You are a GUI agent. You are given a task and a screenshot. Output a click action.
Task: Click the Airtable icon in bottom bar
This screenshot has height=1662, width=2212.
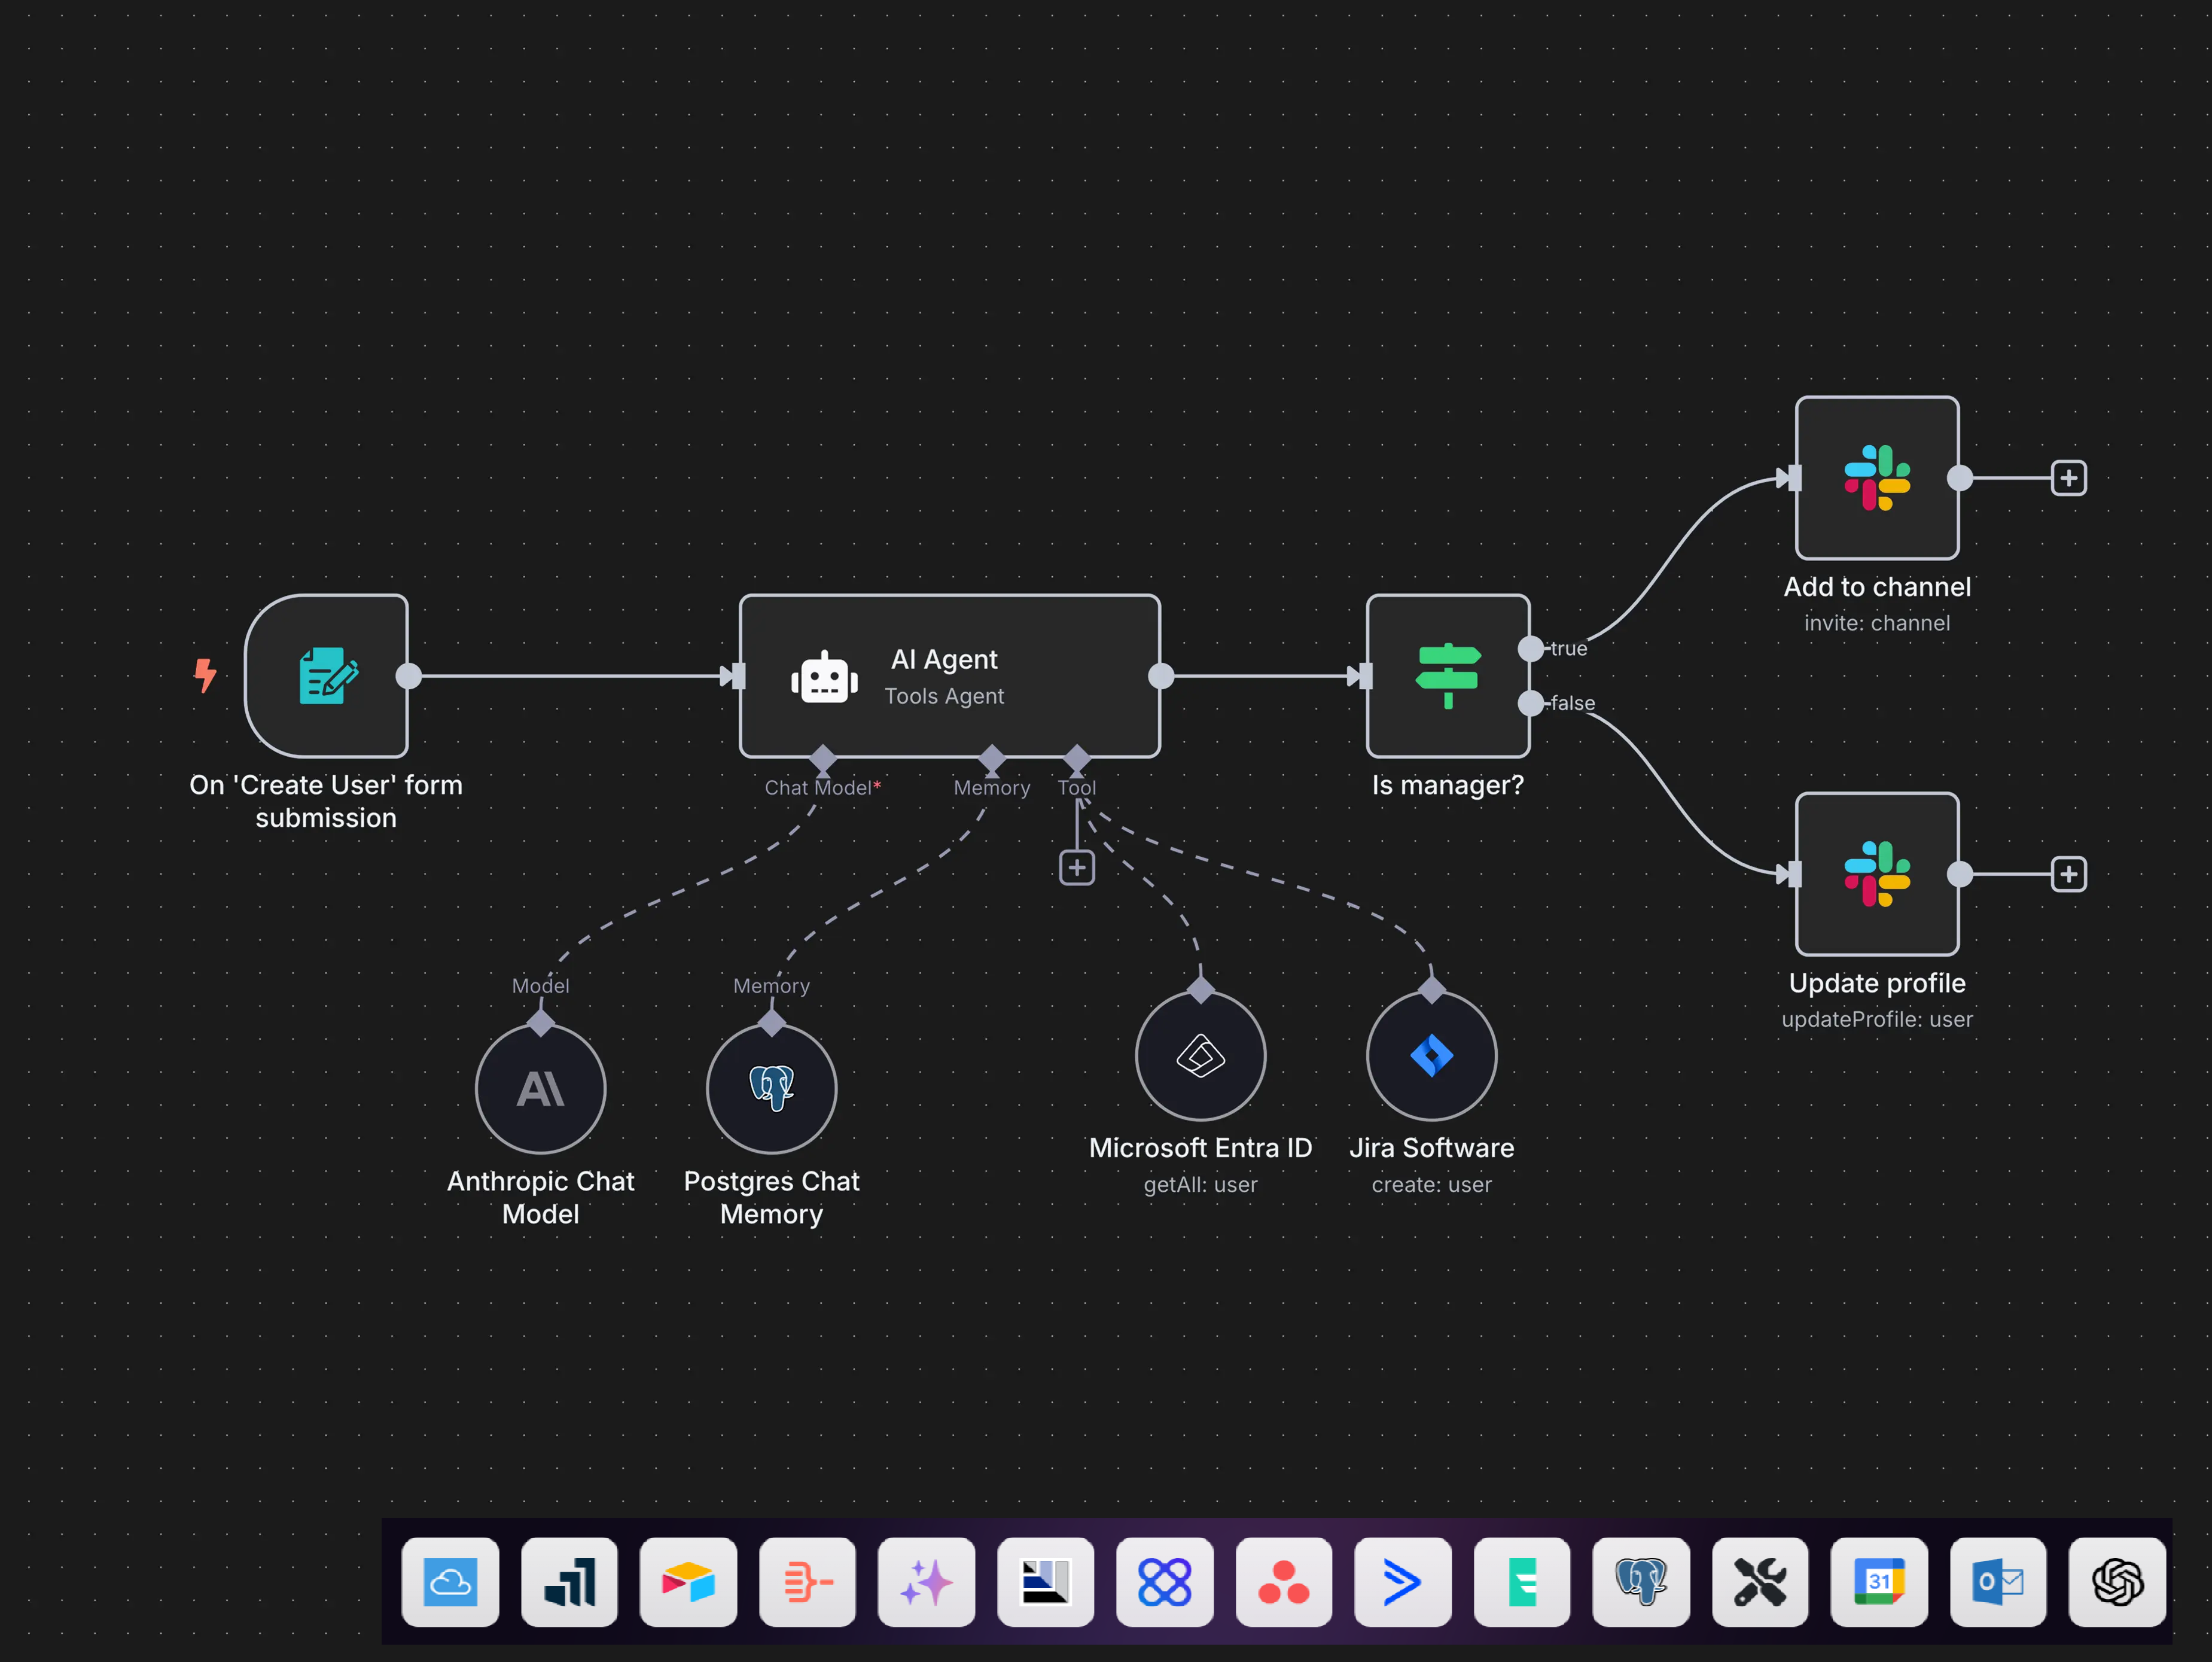pos(688,1582)
